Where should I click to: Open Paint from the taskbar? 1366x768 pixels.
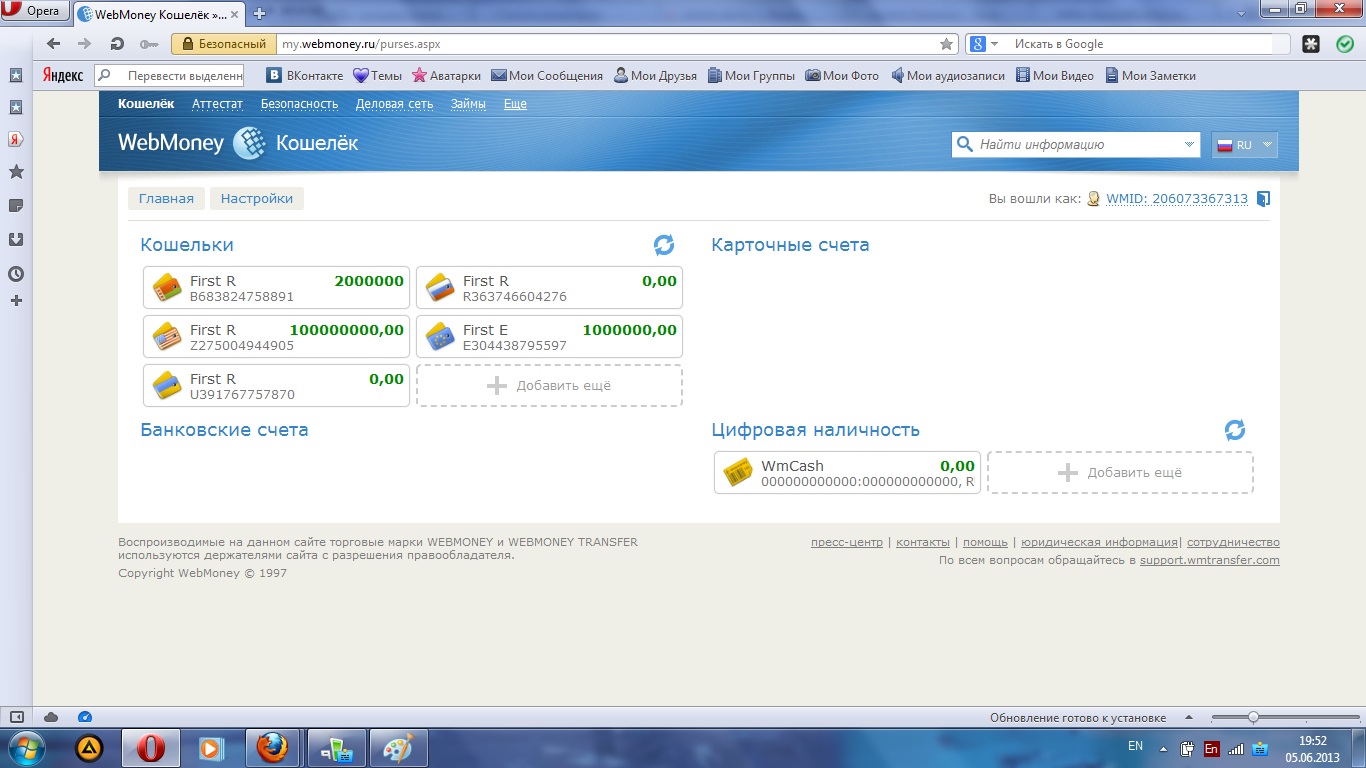click(398, 747)
